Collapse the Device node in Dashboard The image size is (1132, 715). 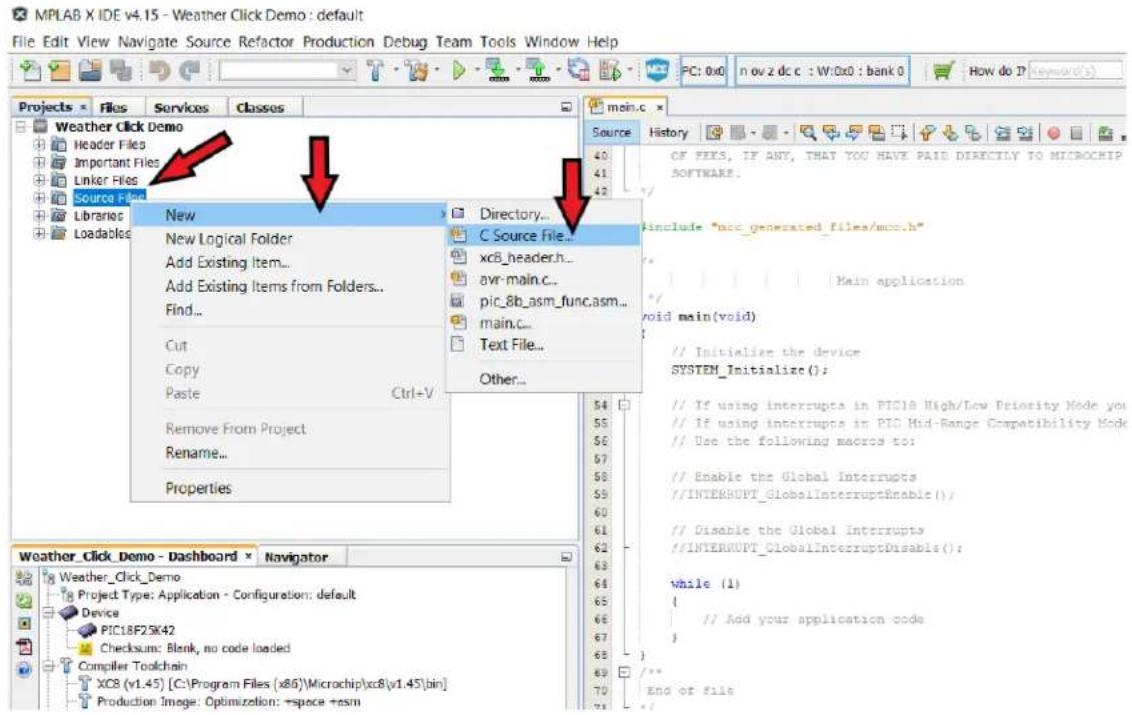point(48,612)
